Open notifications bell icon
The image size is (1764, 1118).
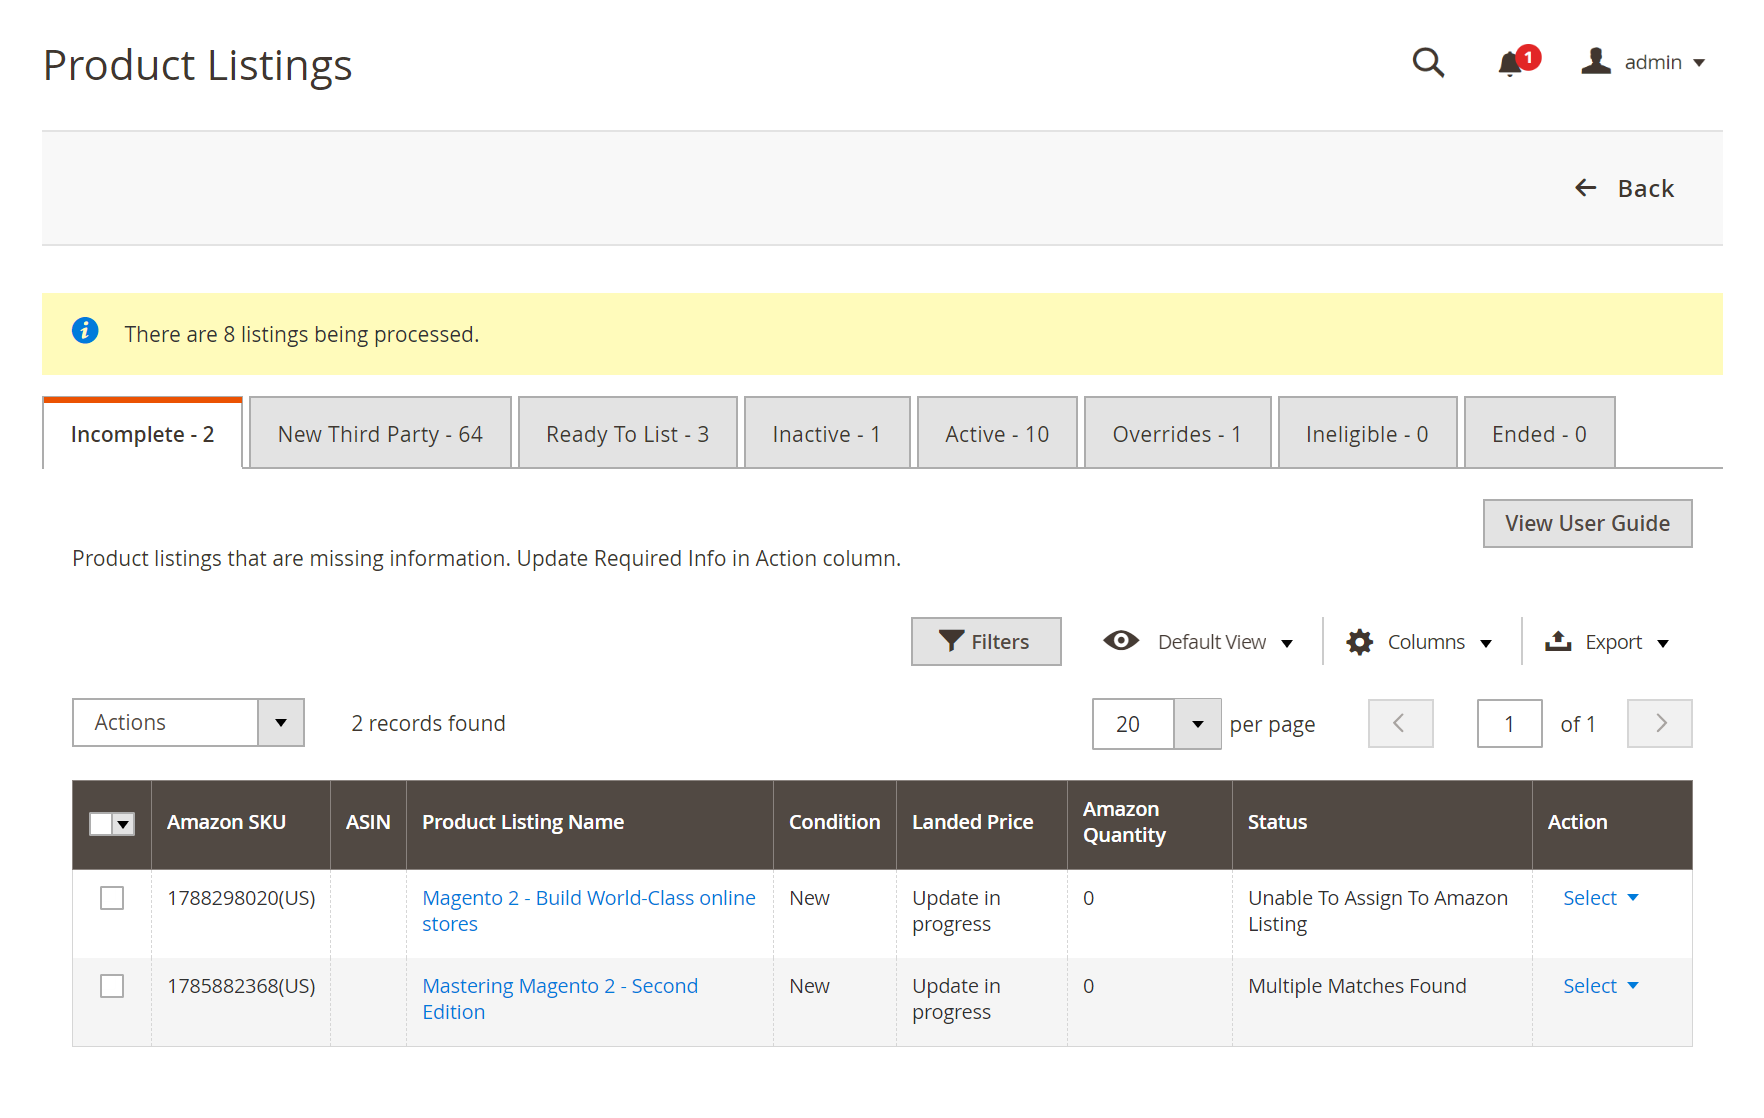pos(1510,65)
